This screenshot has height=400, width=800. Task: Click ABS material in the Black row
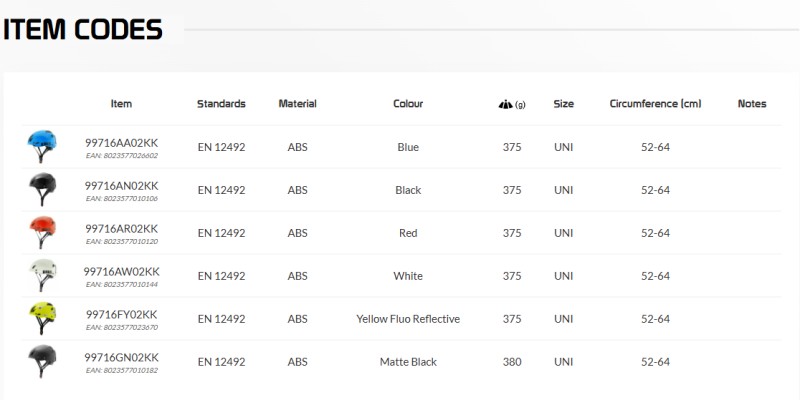click(x=297, y=190)
